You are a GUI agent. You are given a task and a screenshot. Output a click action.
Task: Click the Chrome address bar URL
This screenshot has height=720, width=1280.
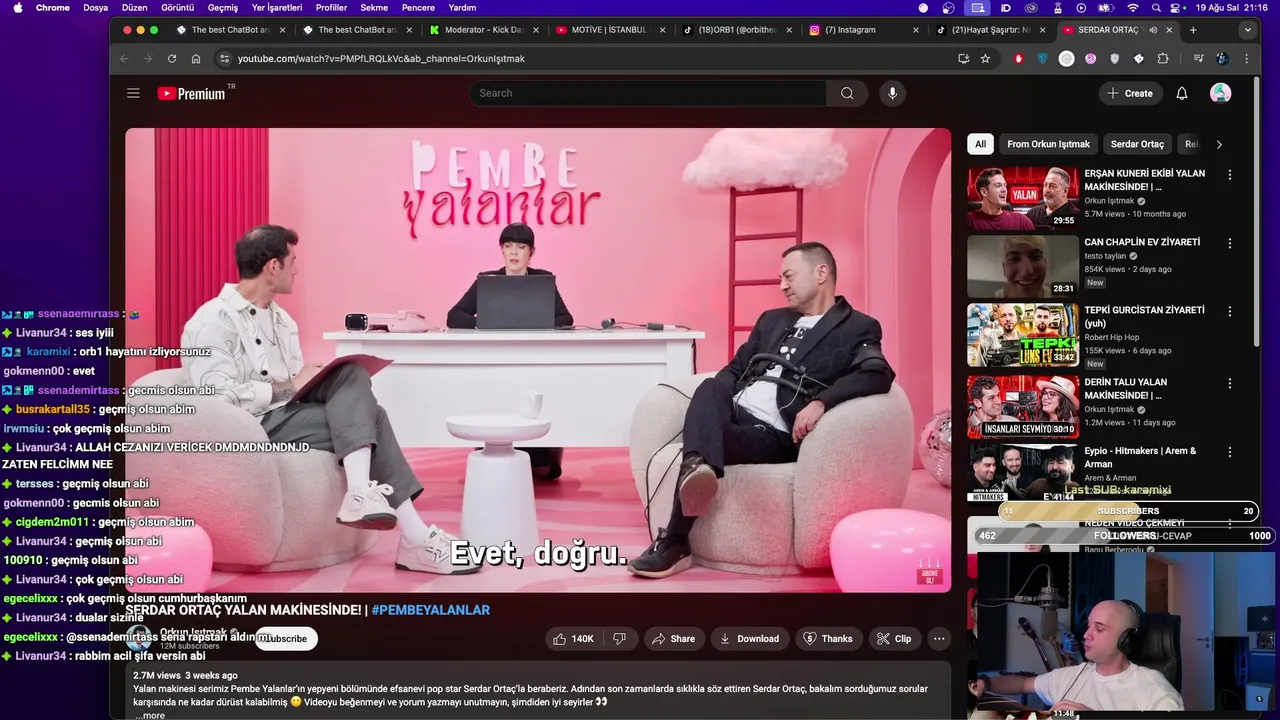click(x=381, y=58)
